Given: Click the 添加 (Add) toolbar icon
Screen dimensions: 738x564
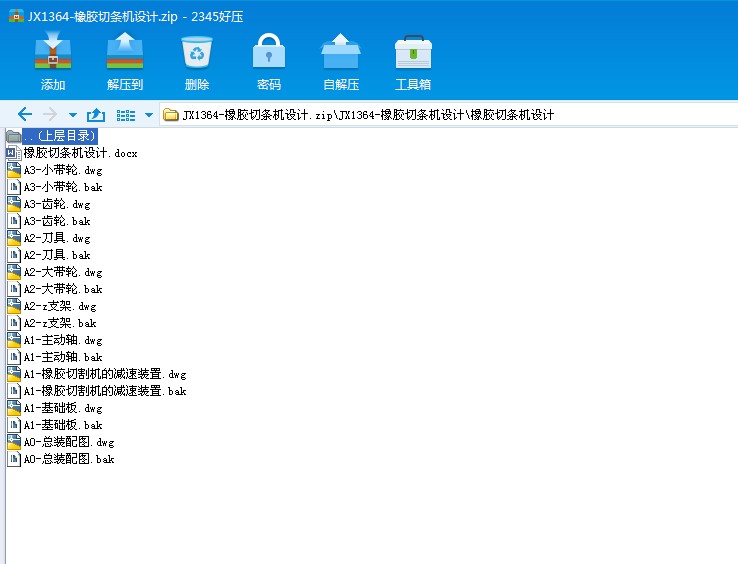Looking at the screenshot, I should 53,51.
